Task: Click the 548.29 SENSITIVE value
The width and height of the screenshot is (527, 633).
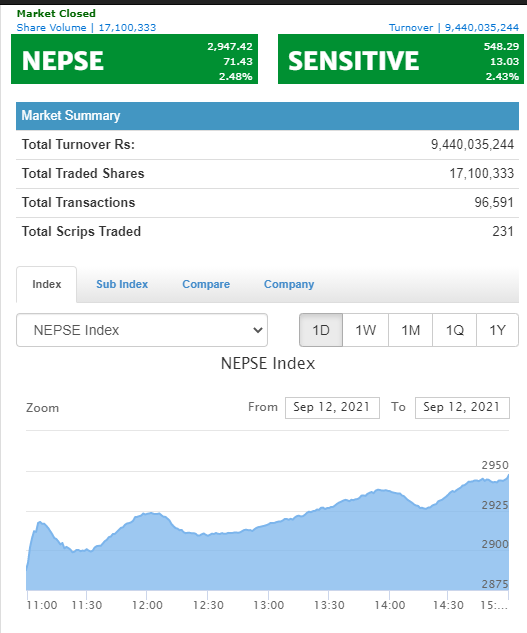Action: 501,46
